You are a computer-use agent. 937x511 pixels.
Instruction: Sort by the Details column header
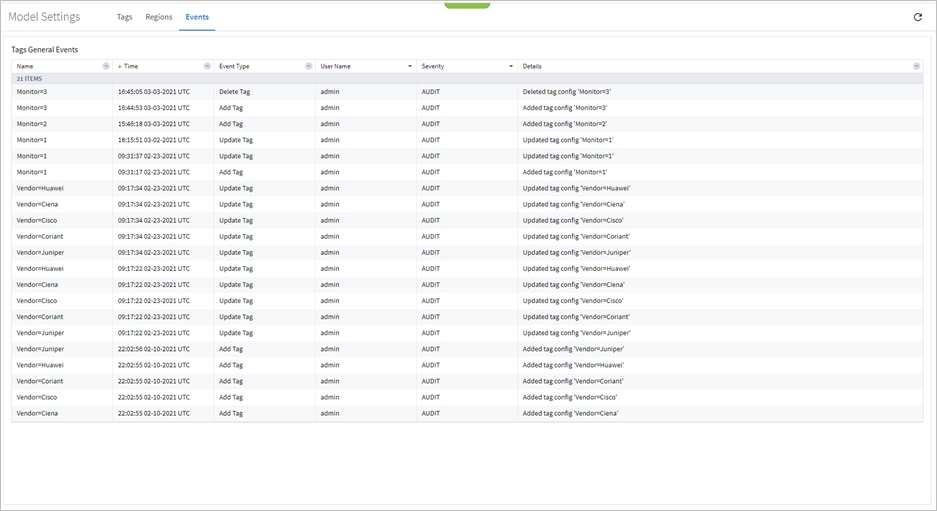pos(532,66)
